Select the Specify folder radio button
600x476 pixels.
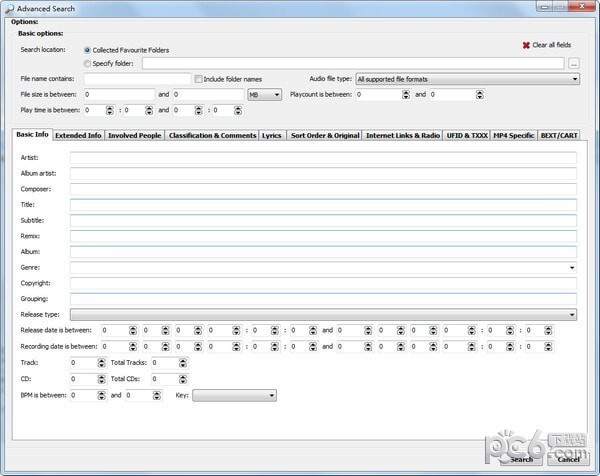(87, 64)
